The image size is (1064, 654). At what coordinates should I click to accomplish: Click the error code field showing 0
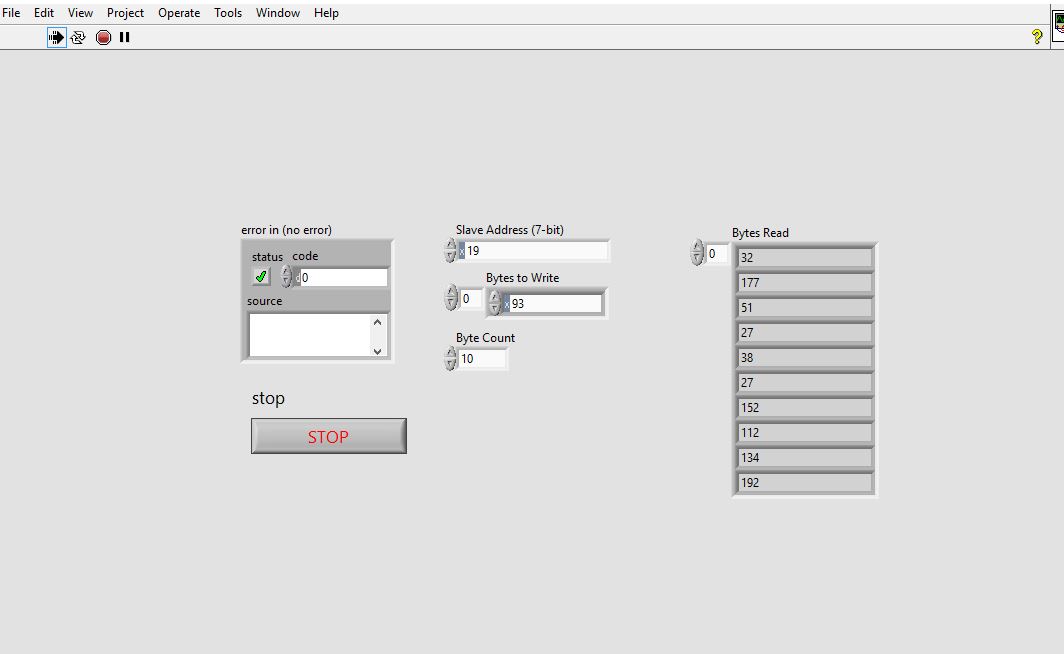344,277
